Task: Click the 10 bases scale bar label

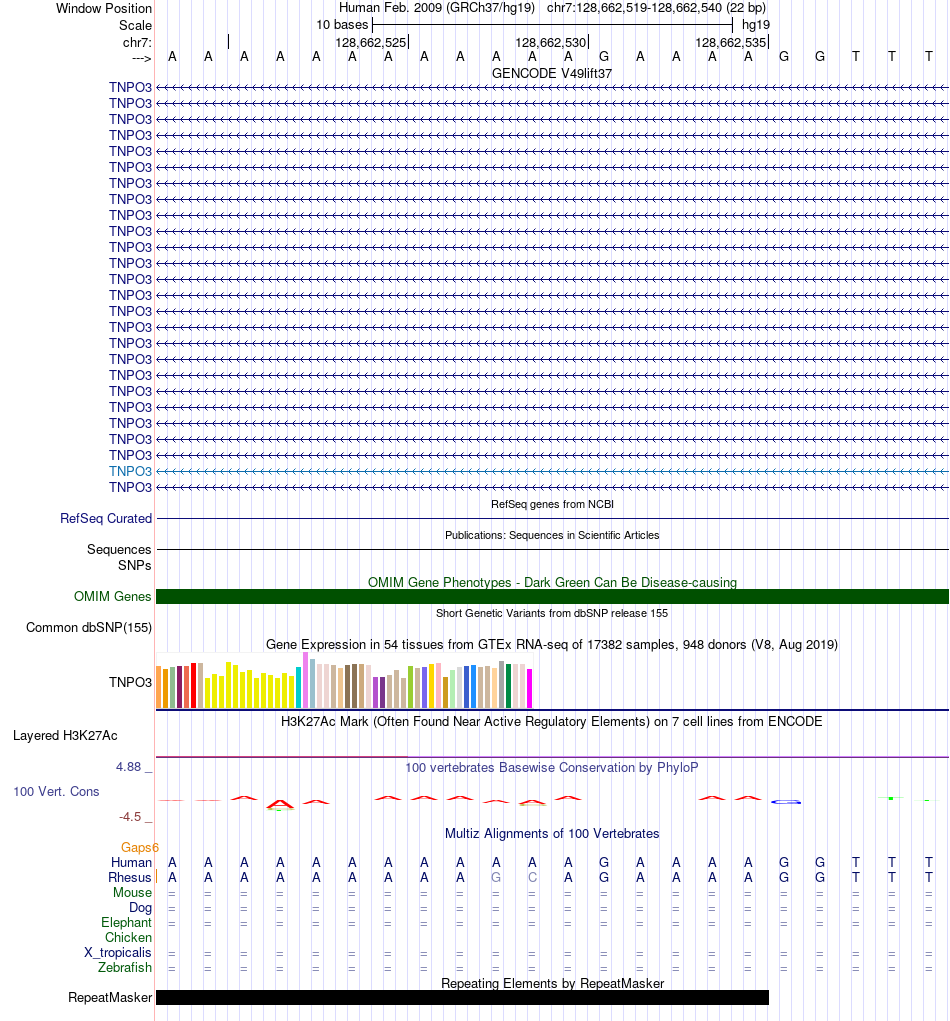Action: [x=342, y=25]
